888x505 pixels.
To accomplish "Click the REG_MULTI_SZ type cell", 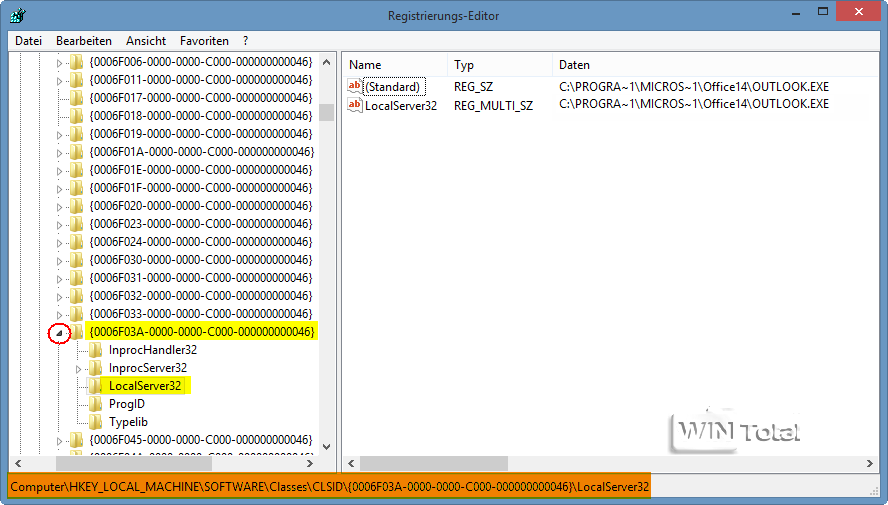I will pyautogui.click(x=493, y=105).
